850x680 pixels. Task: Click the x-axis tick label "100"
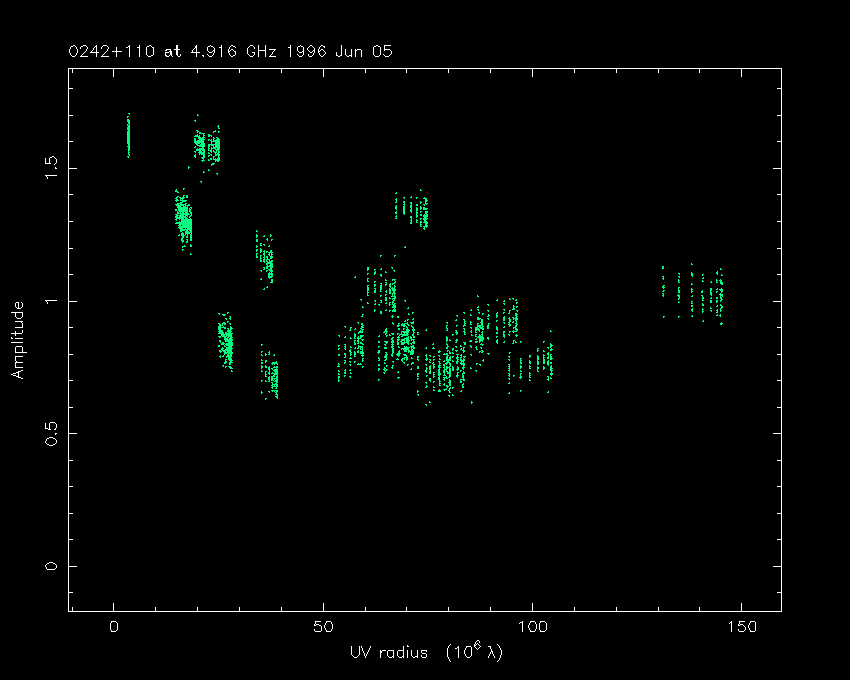[532, 627]
